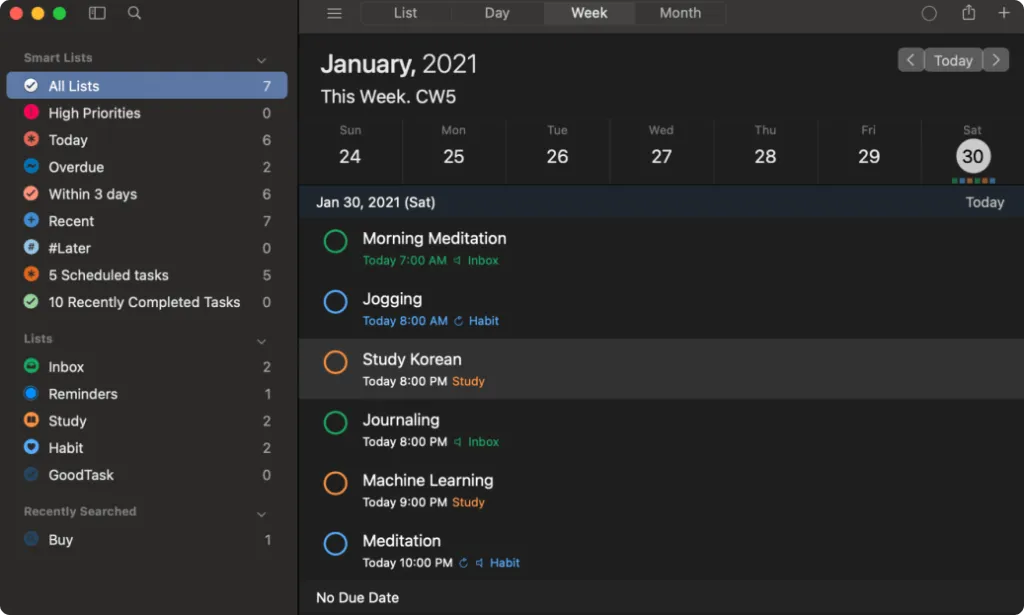Screen dimensions: 1024x615
Task: Complete the Study Korean task circle
Action: [335, 363]
